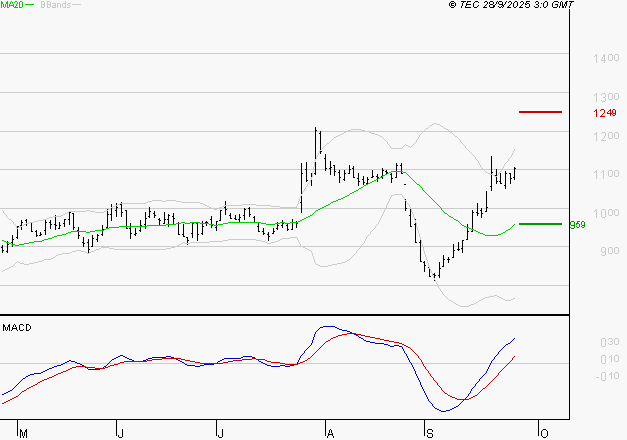Click the red 1249 price label

(604, 113)
